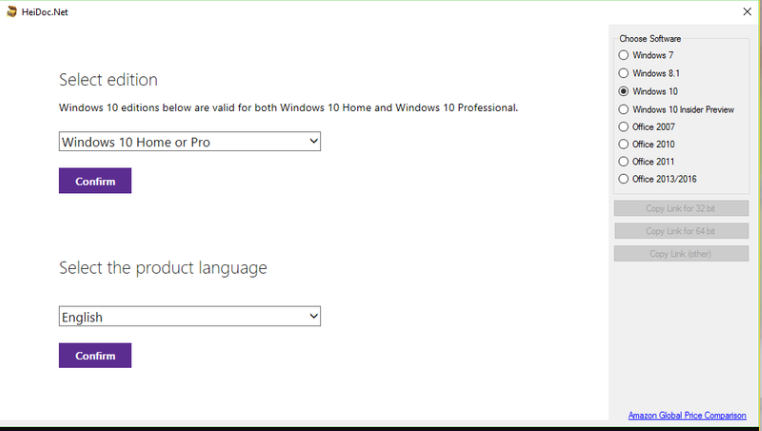Pick the Office 2010 option
This screenshot has width=762, height=431.
pyautogui.click(x=623, y=144)
